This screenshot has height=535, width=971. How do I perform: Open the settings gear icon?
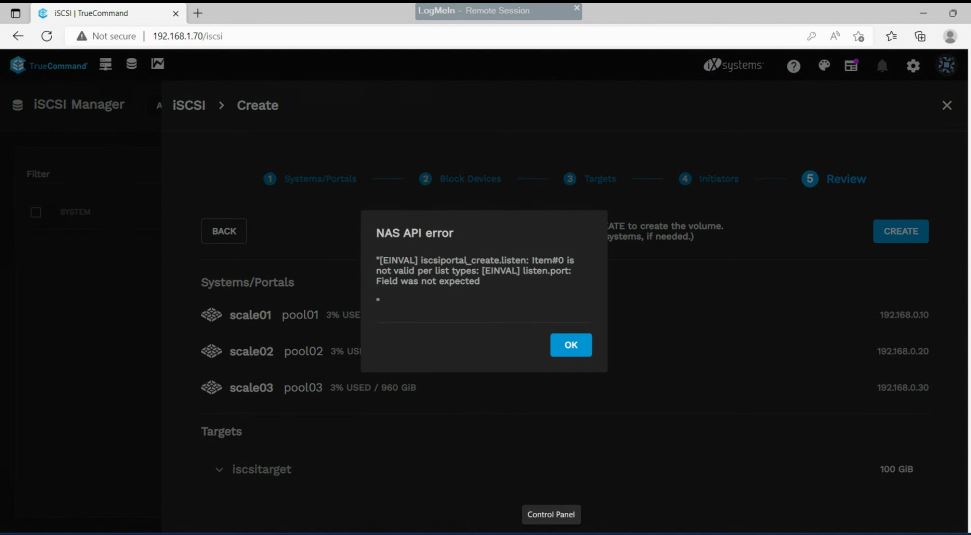click(x=913, y=66)
